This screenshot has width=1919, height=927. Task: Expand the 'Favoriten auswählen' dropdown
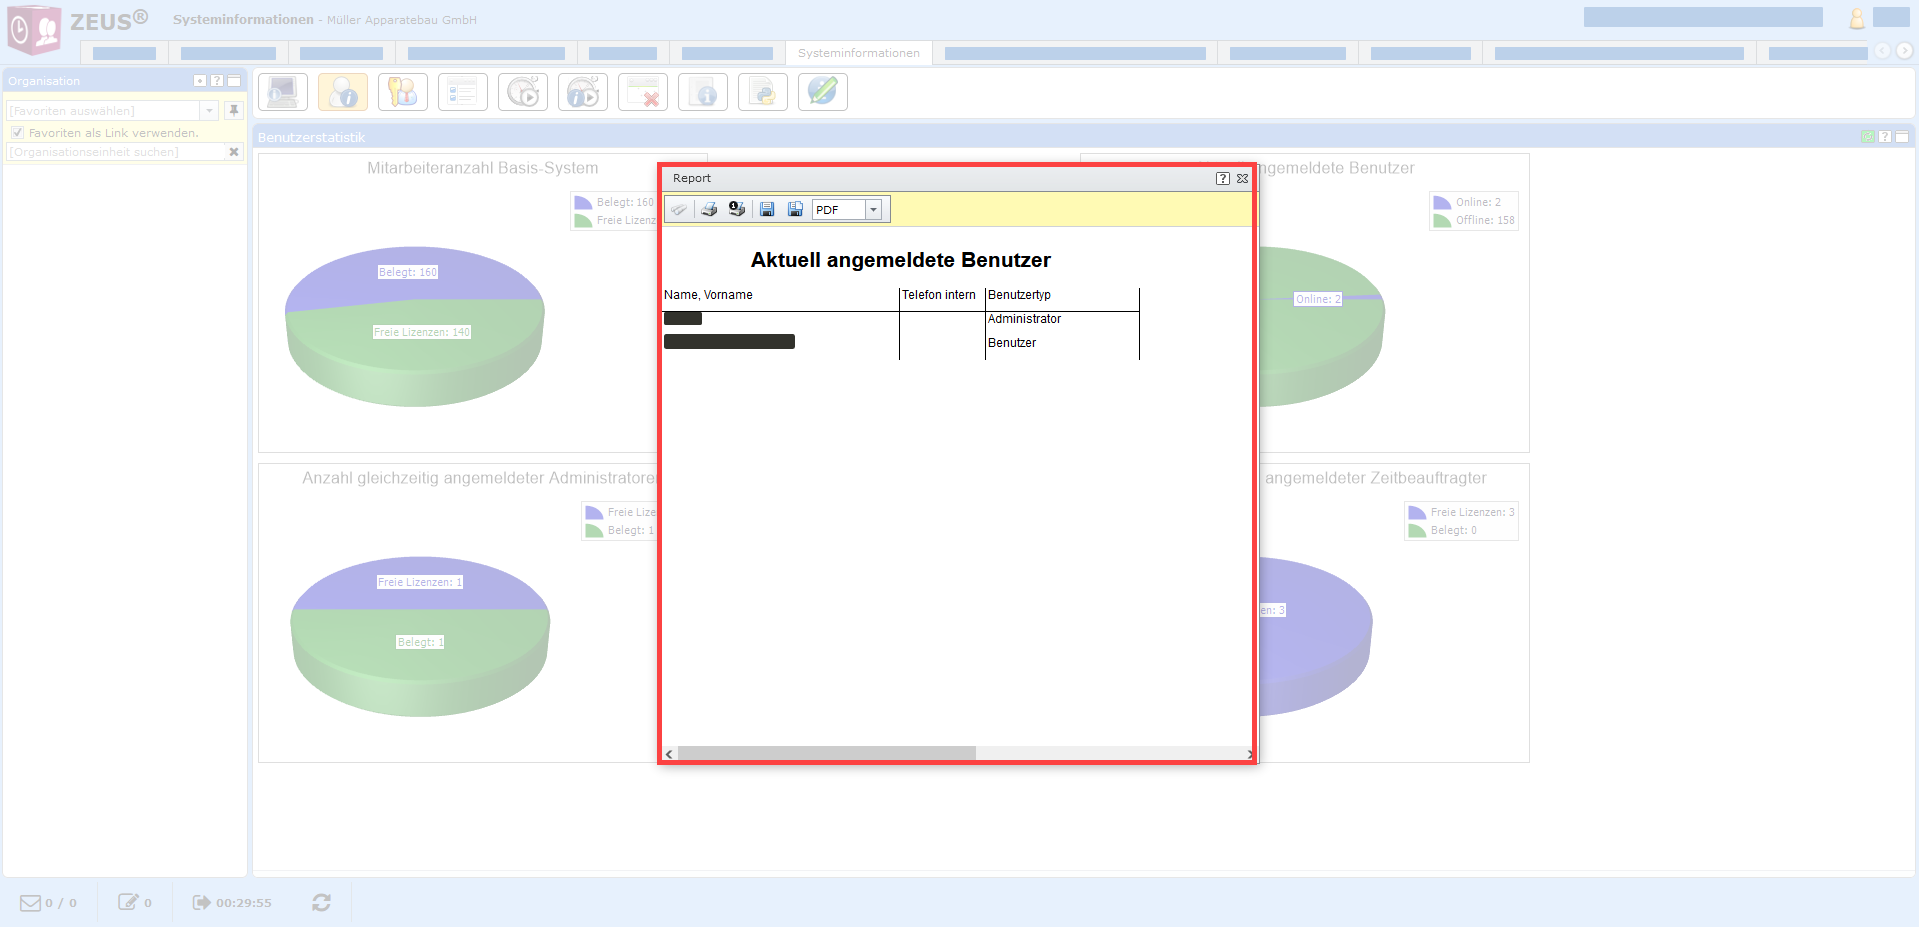(210, 110)
